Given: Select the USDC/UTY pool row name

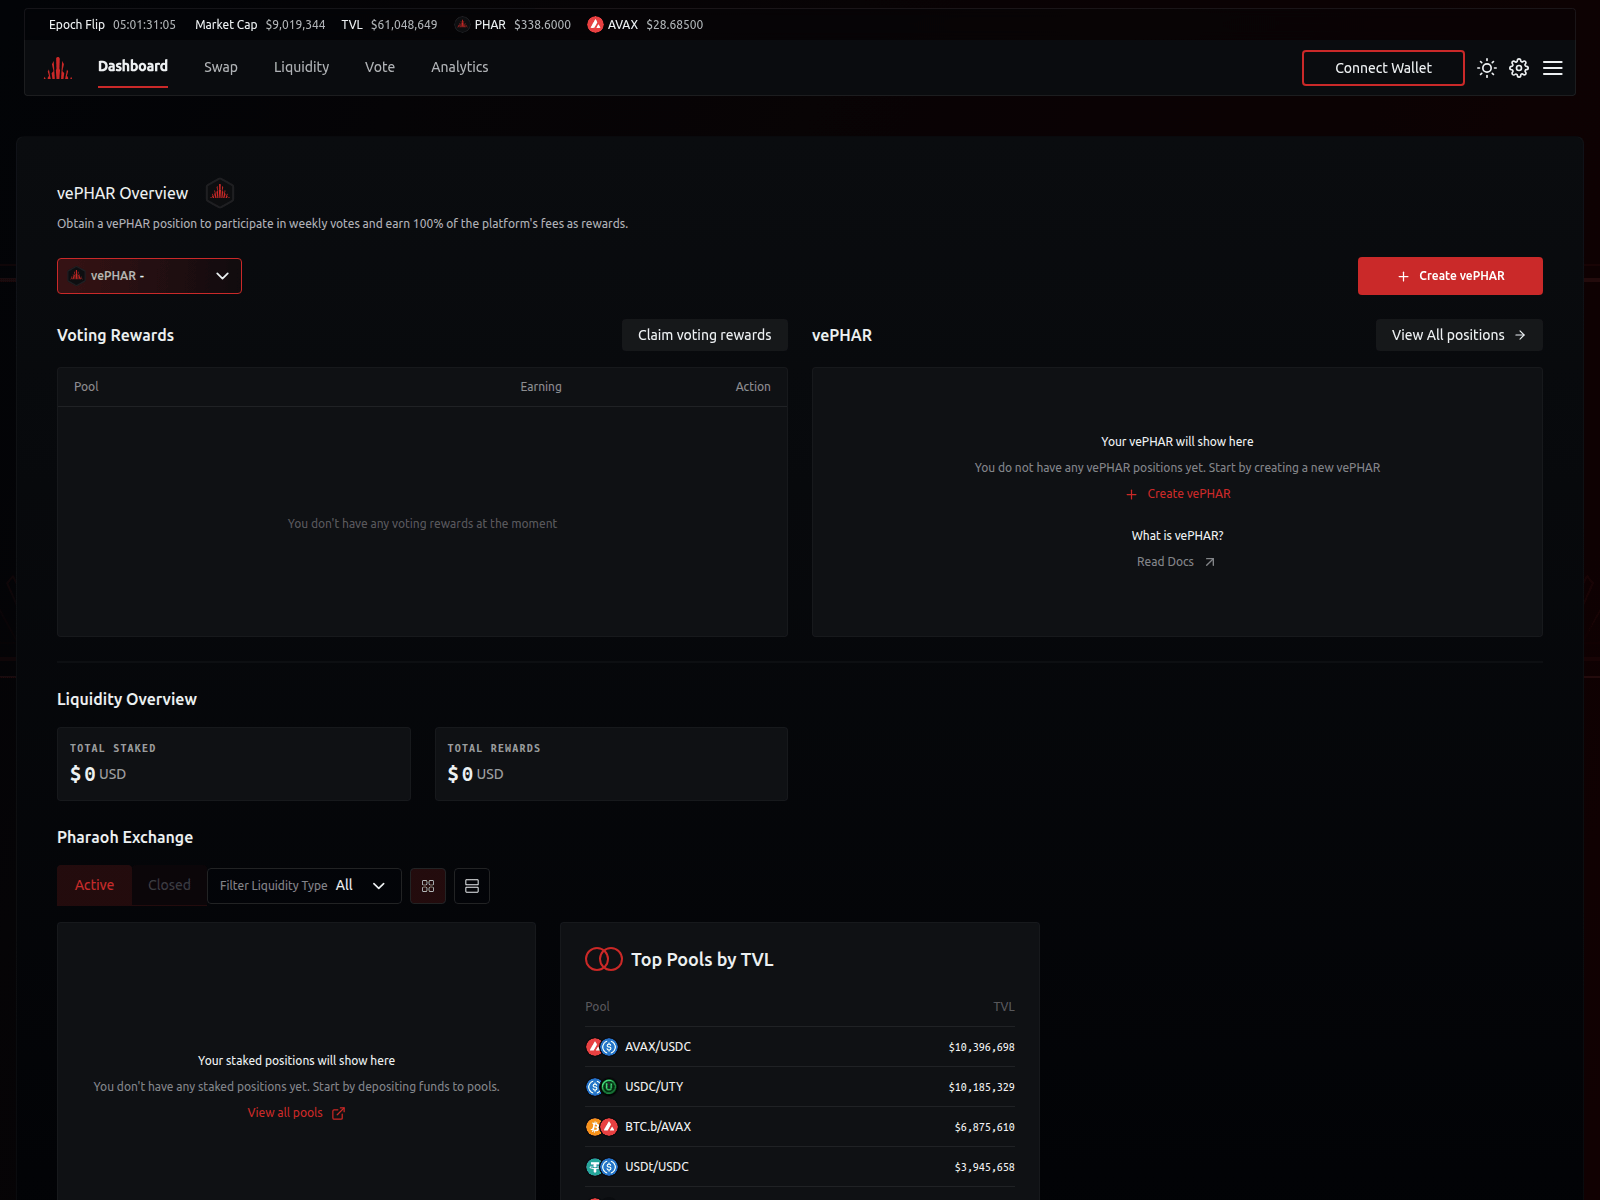Looking at the screenshot, I should pyautogui.click(x=654, y=1087).
